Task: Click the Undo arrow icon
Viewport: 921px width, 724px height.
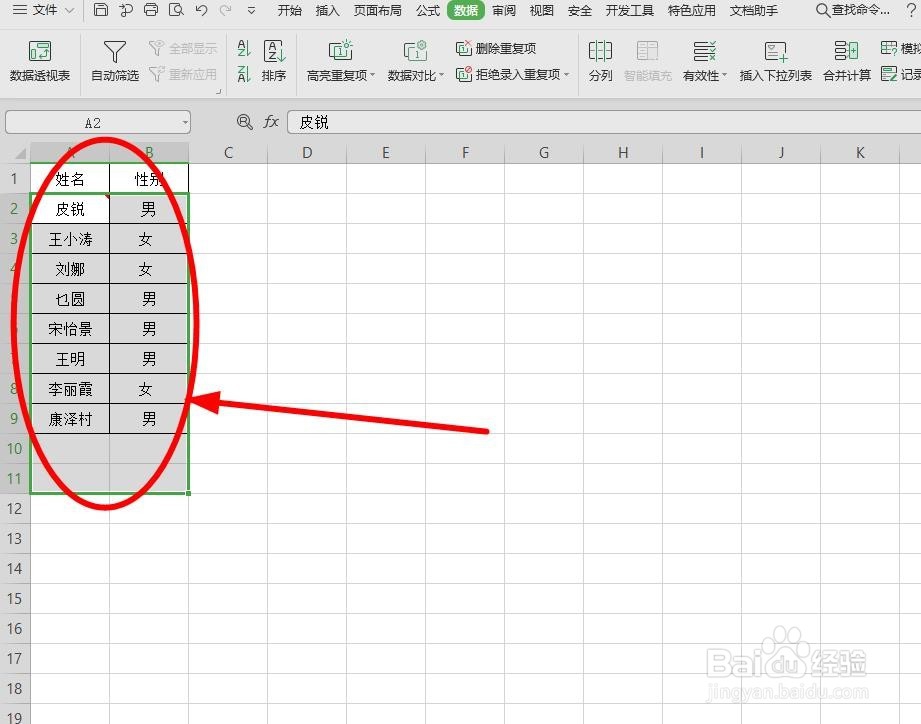Action: pyautogui.click(x=201, y=10)
